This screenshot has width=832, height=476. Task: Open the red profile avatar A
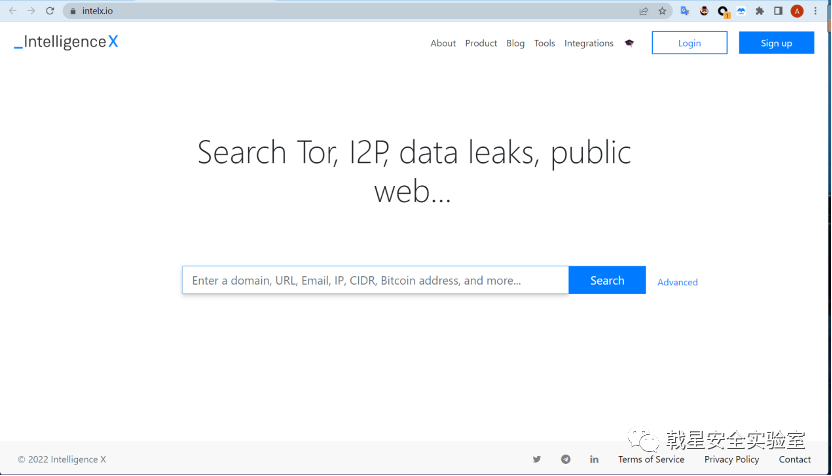(x=797, y=11)
